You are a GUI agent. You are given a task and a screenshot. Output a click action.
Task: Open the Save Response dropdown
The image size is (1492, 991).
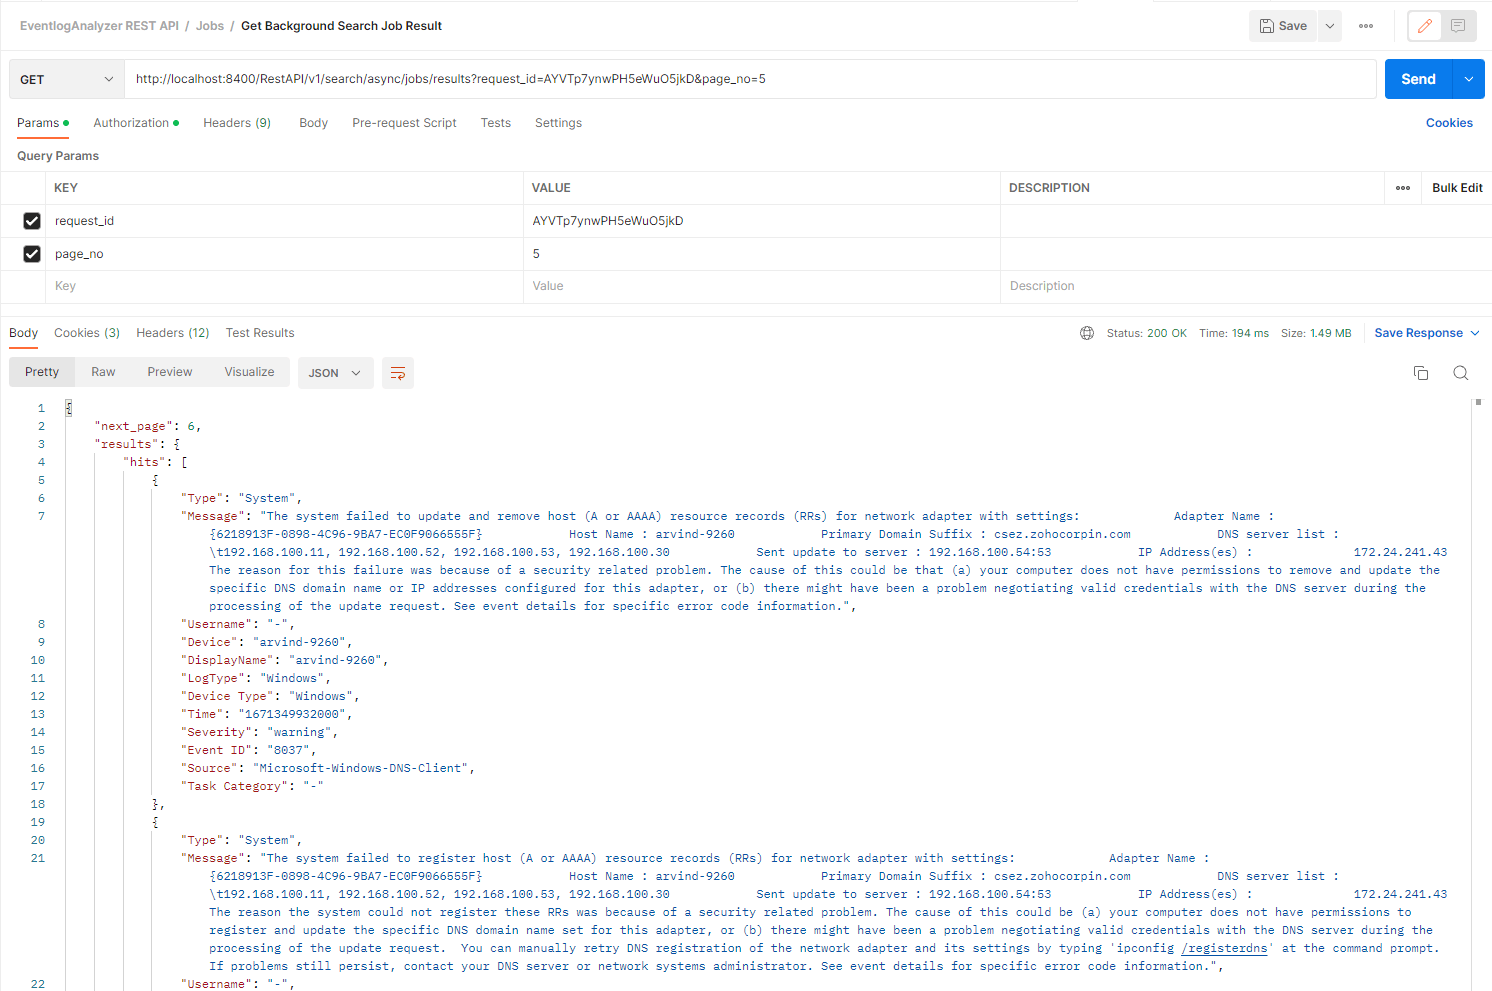pyautogui.click(x=1427, y=332)
